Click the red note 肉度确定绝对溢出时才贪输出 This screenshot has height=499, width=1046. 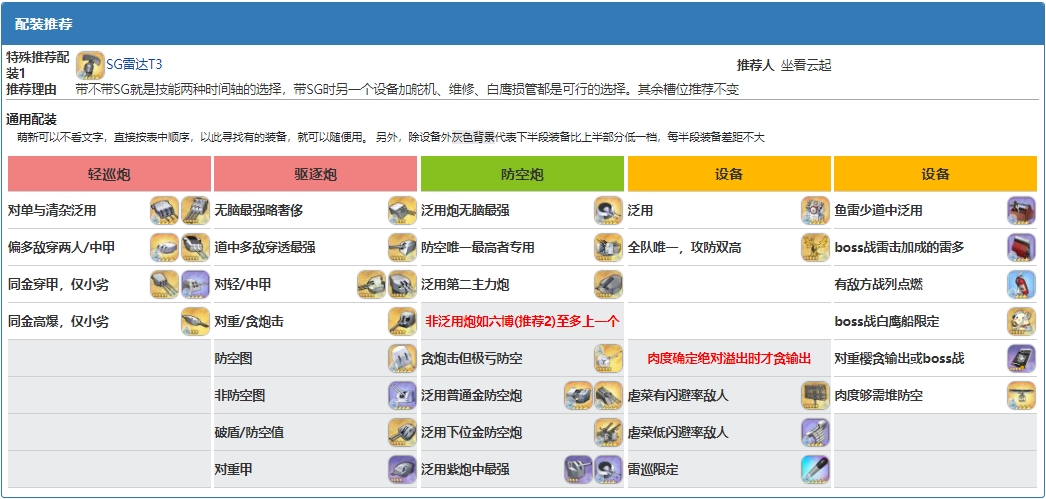point(729,359)
